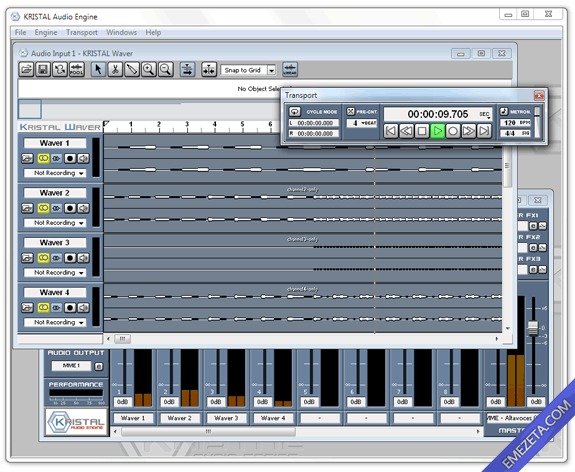Click the left locator L time field
The width and height of the screenshot is (575, 472).
coord(314,123)
